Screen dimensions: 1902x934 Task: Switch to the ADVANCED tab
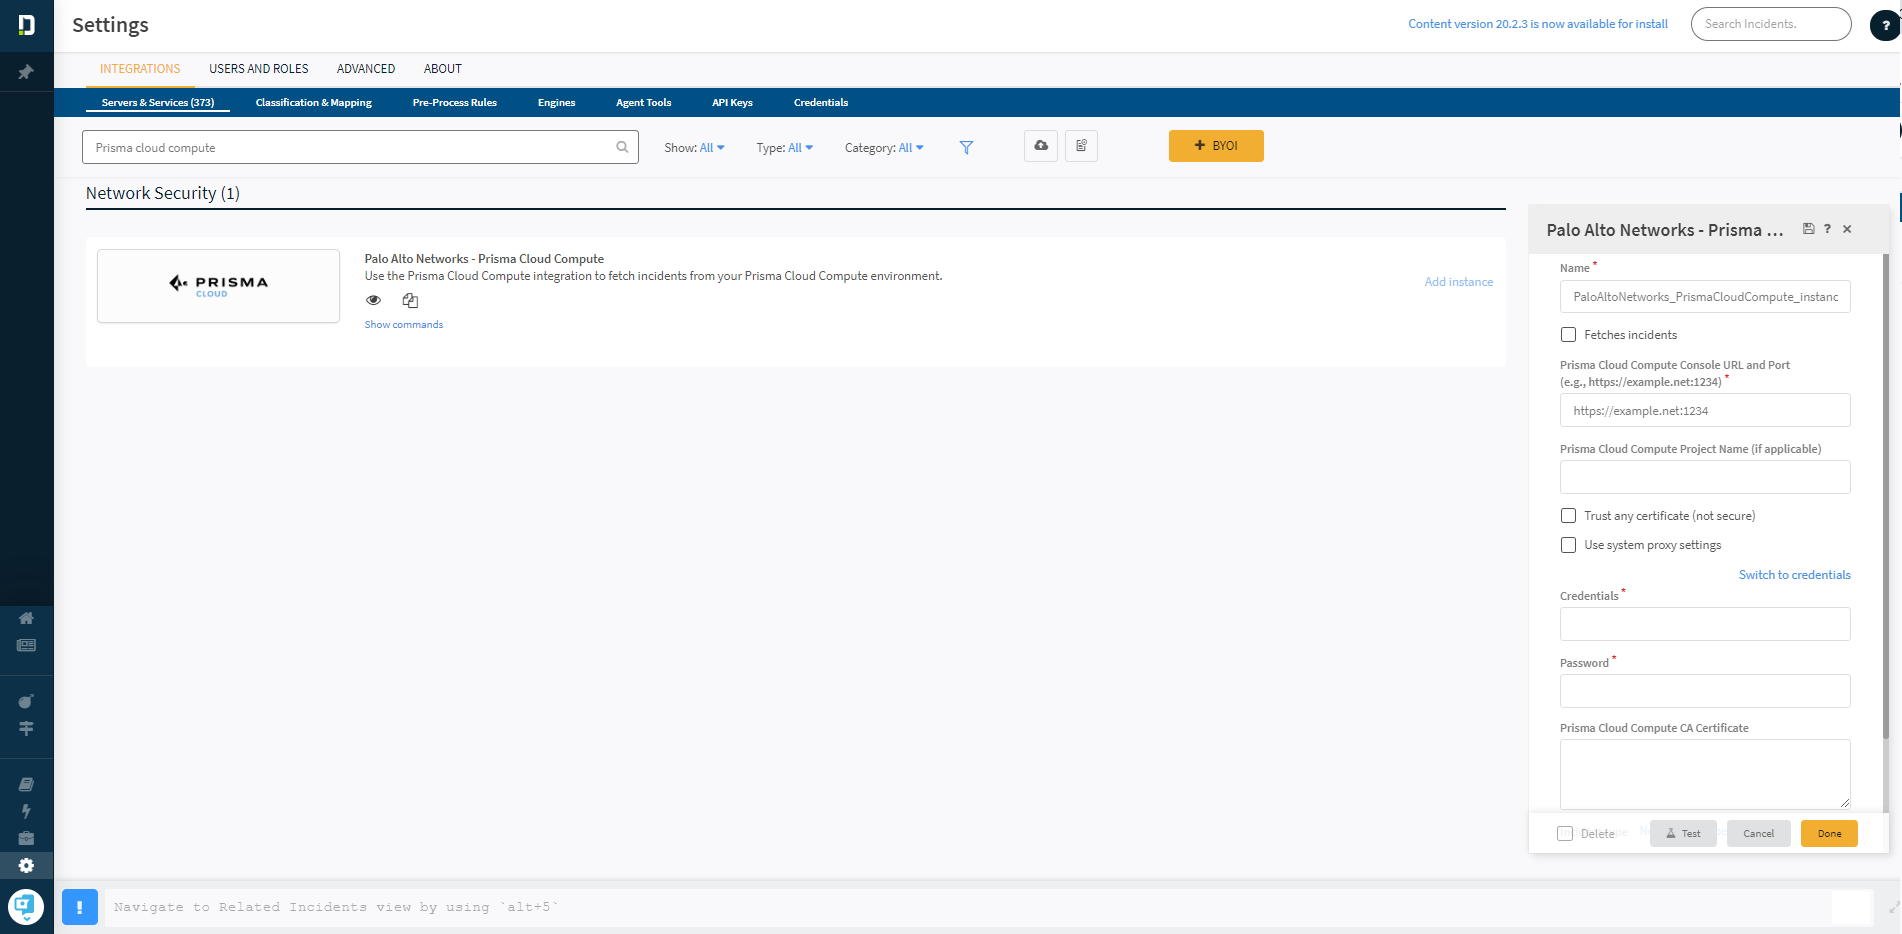[366, 69]
